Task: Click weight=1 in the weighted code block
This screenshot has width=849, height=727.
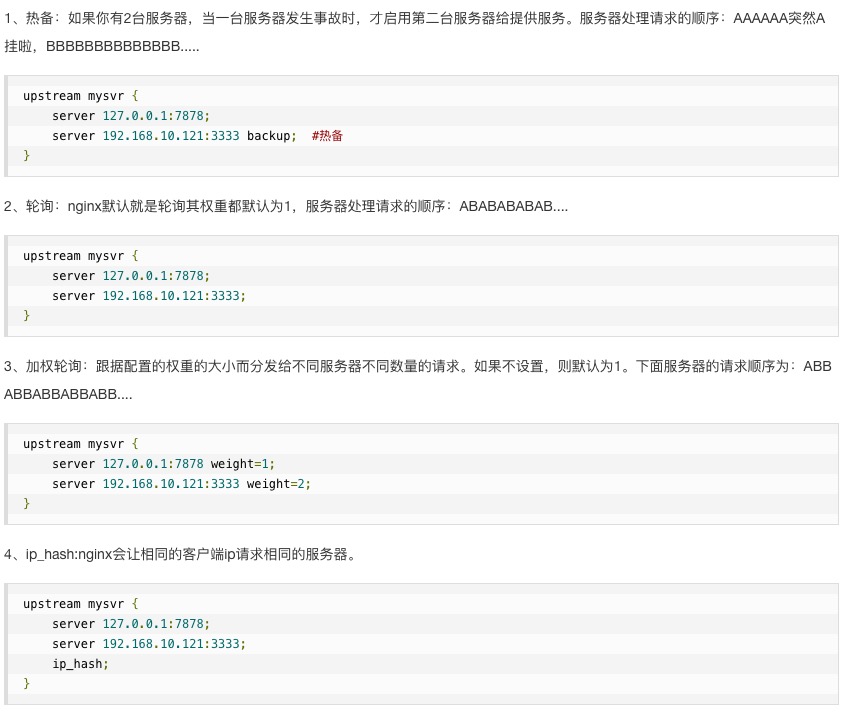Action: pyautogui.click(x=242, y=464)
